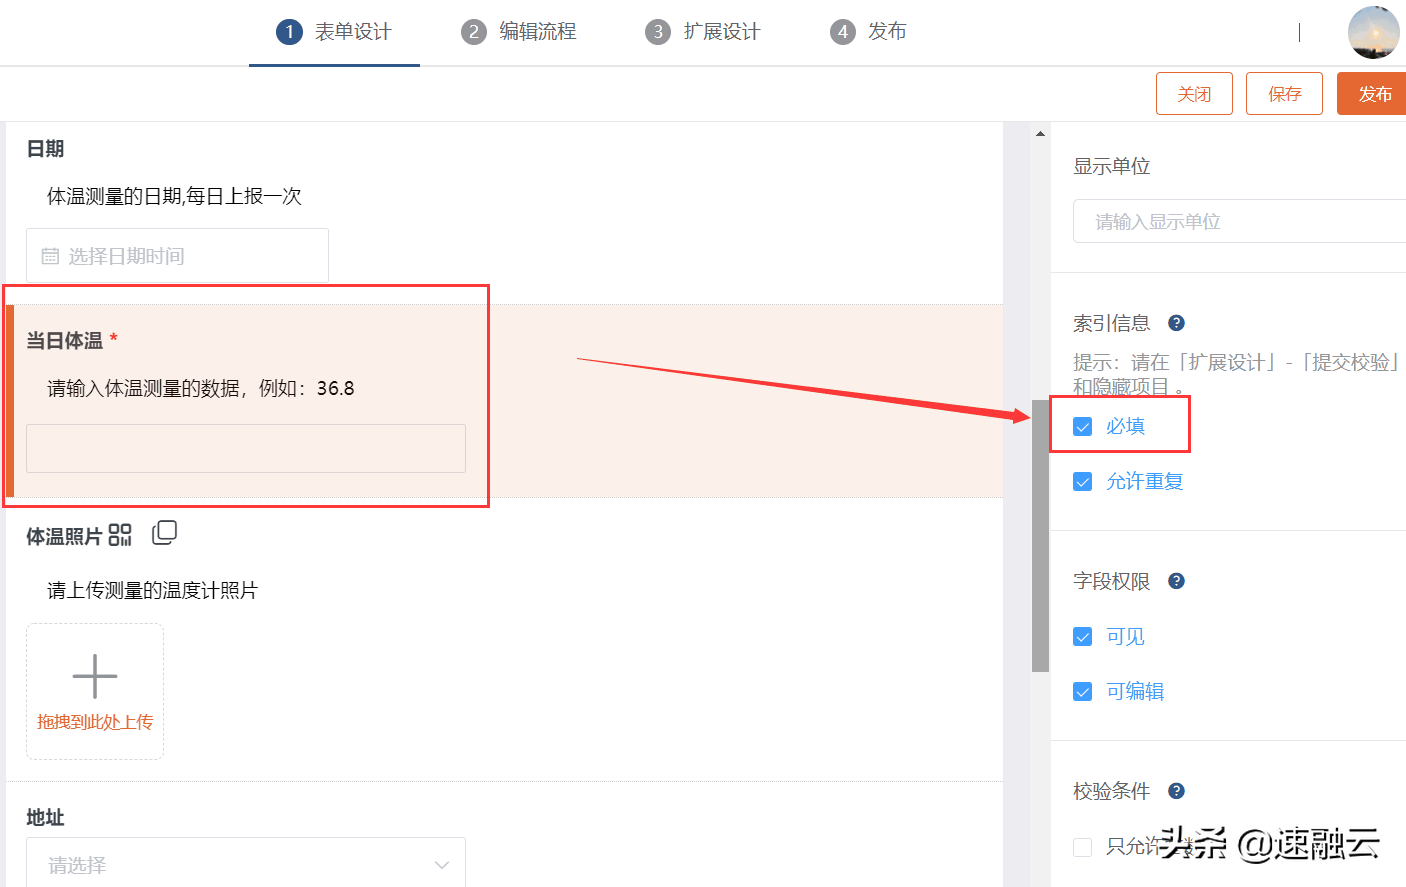Select the 发布 step tab
The width and height of the screenshot is (1406, 887).
(868, 32)
